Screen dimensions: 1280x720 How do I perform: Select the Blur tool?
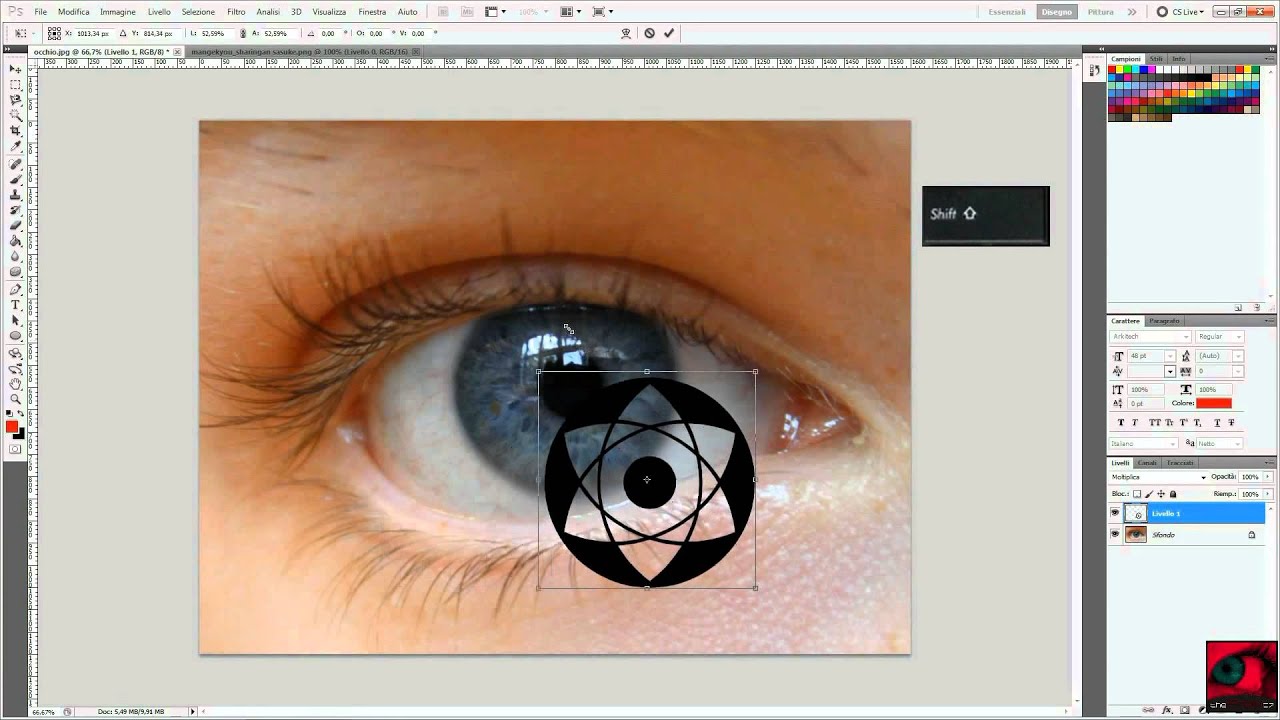pyautogui.click(x=15, y=256)
